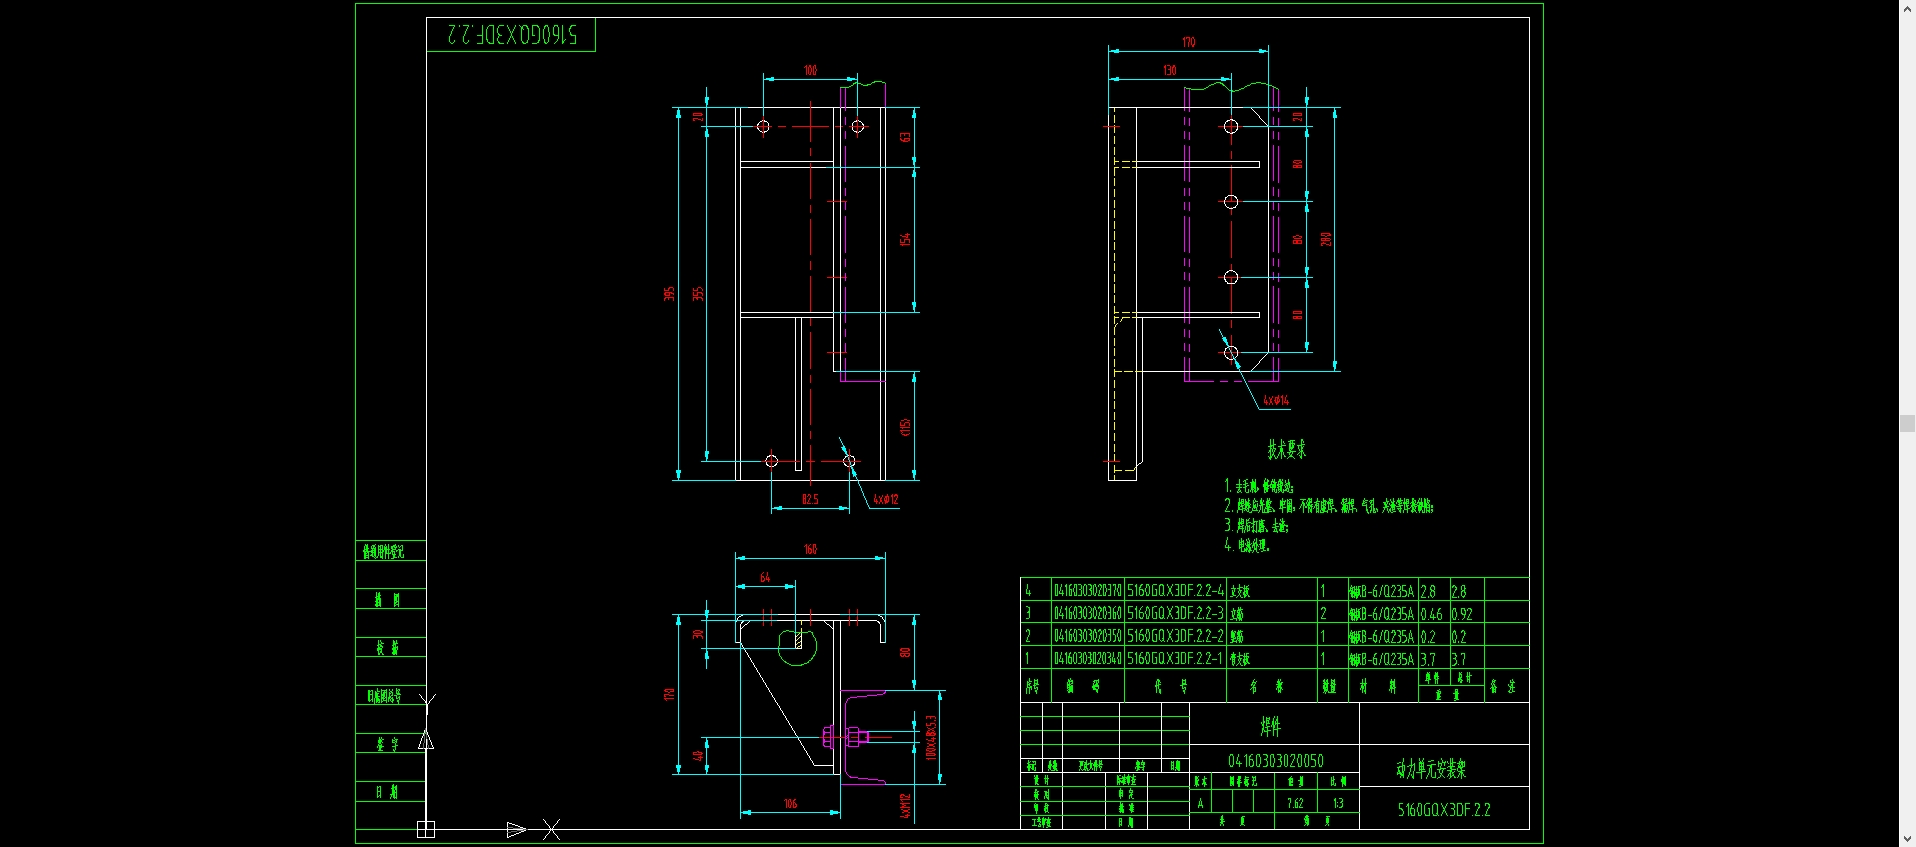This screenshot has width=1916, height=847.
Task: Select the 7.62 weight value
Action: [1295, 803]
